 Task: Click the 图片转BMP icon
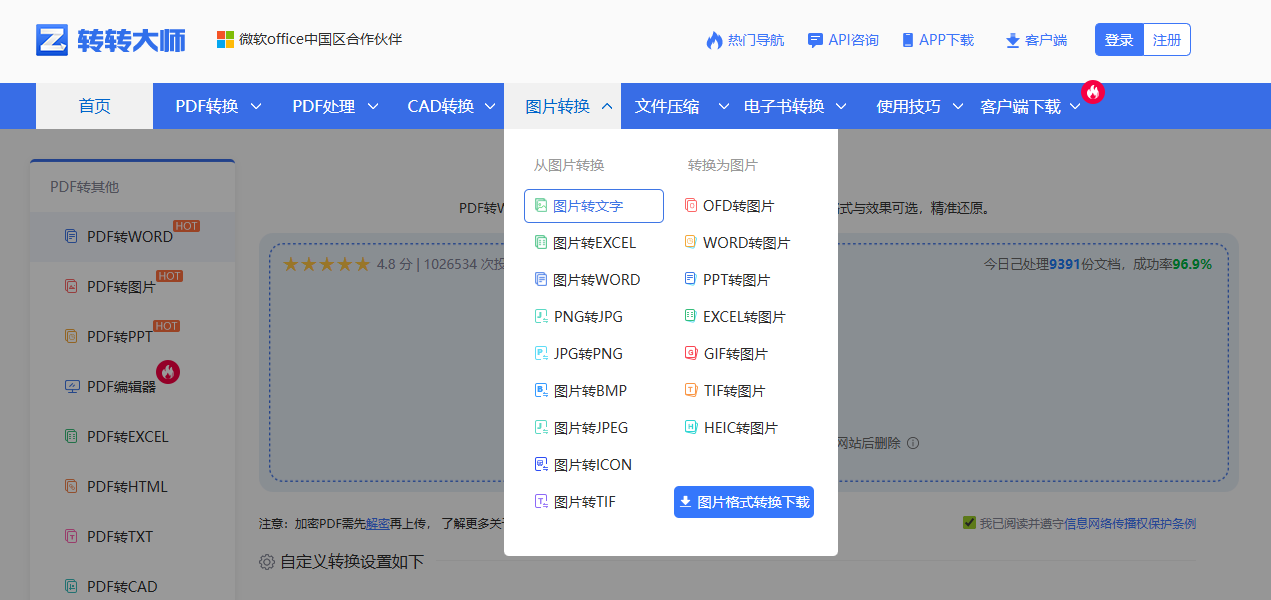(541, 391)
